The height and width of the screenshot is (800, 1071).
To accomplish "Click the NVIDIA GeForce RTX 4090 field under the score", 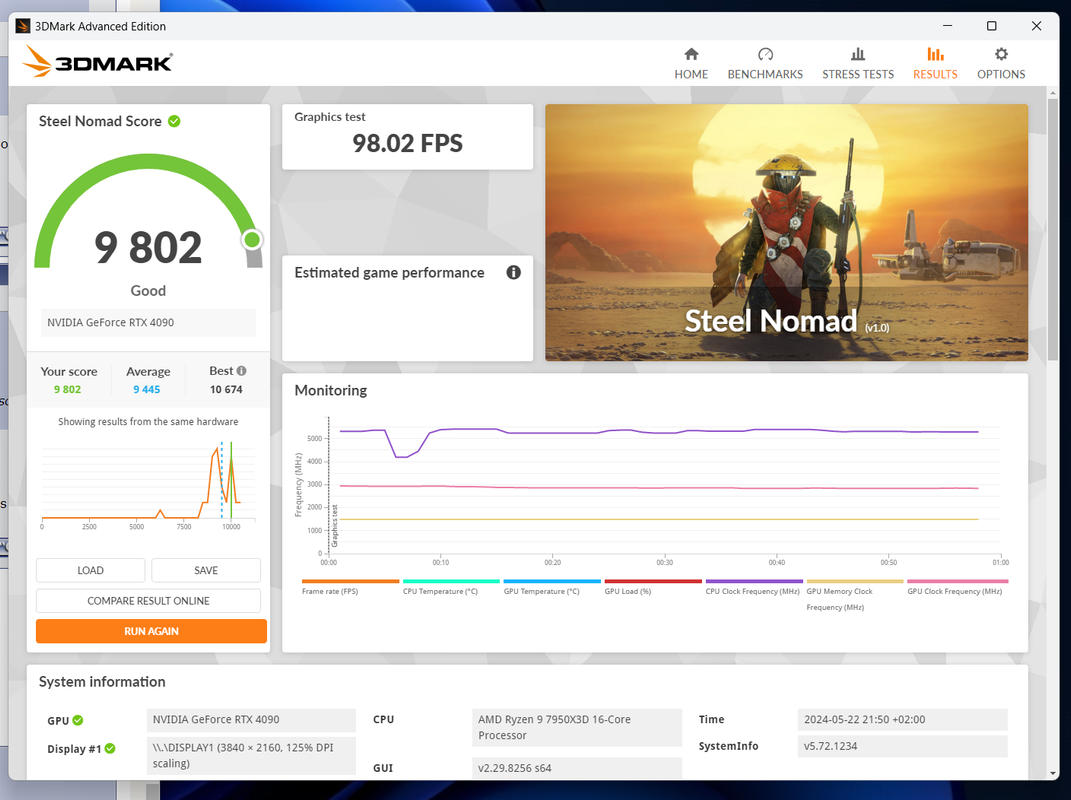I will click(148, 322).
